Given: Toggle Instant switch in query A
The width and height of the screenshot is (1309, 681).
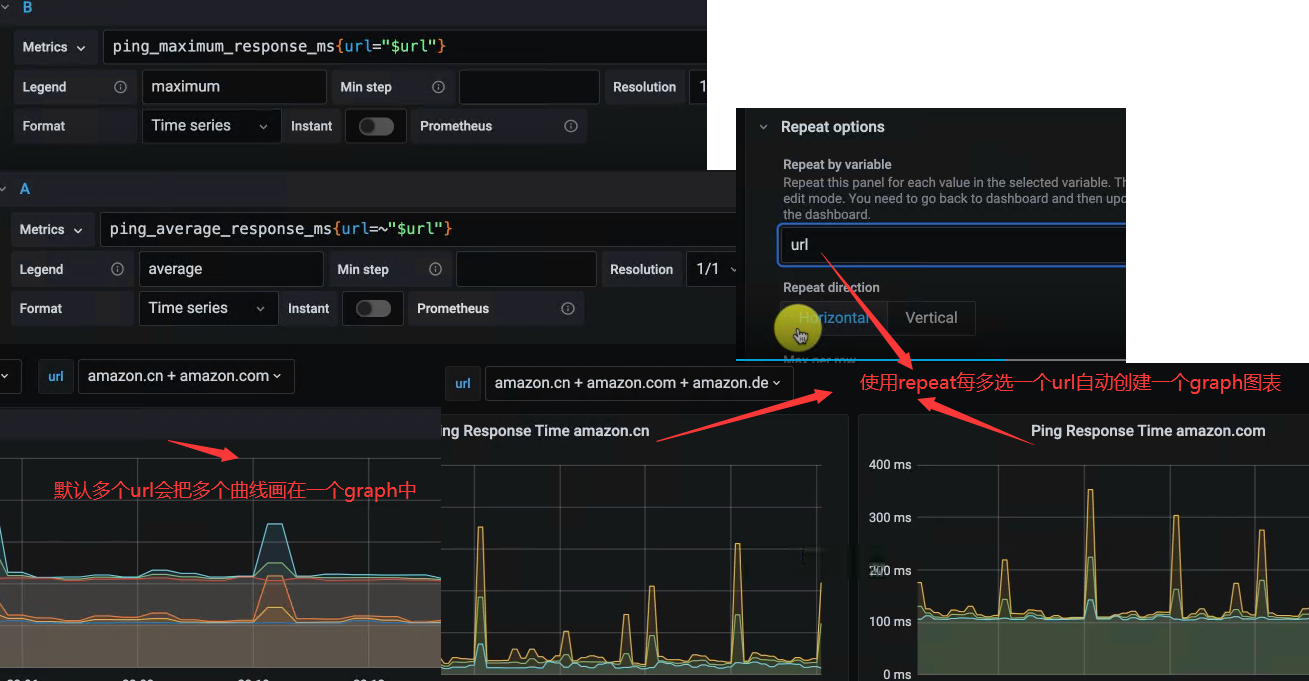Looking at the screenshot, I should 373,308.
